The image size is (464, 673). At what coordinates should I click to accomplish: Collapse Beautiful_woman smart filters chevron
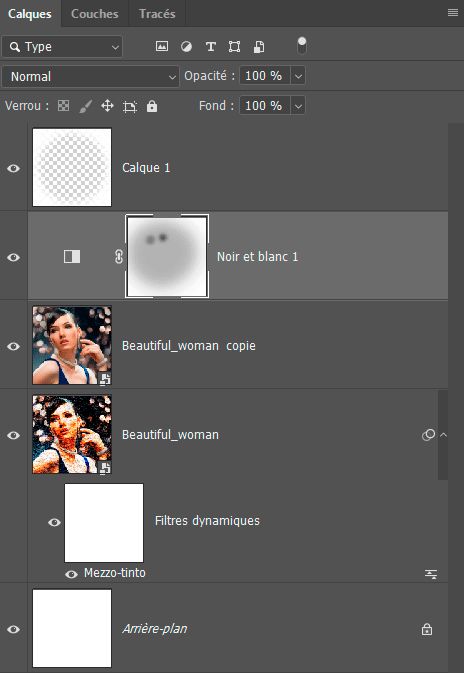click(x=443, y=435)
